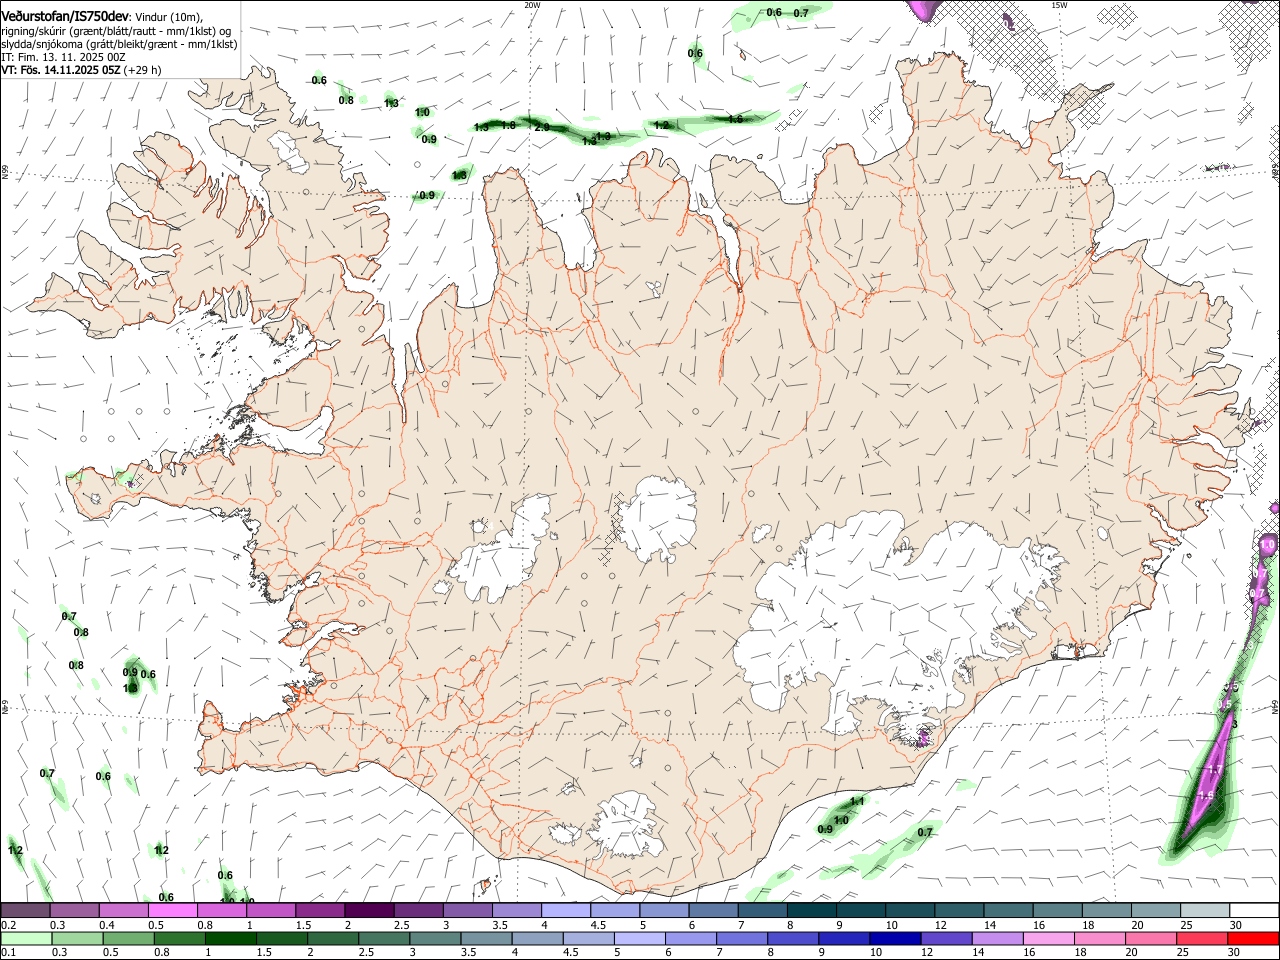The height and width of the screenshot is (960, 1280).
Task: Select the red-pink swatch labeled 25 in lower legend
Action: [1201, 938]
